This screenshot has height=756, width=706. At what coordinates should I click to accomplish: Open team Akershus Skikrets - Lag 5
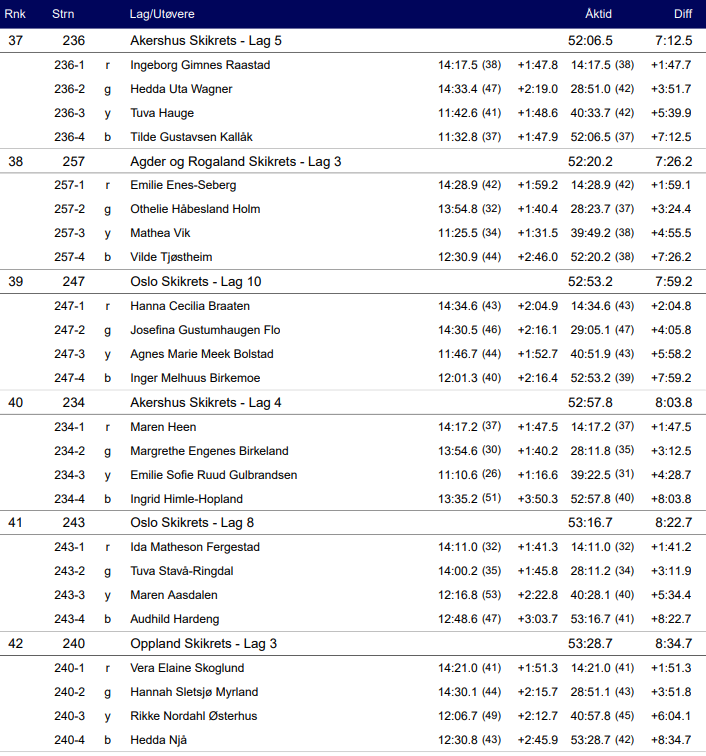click(206, 41)
